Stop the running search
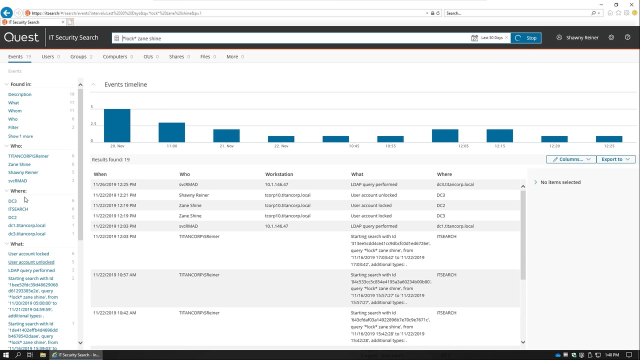The width and height of the screenshot is (640, 360). point(526,38)
